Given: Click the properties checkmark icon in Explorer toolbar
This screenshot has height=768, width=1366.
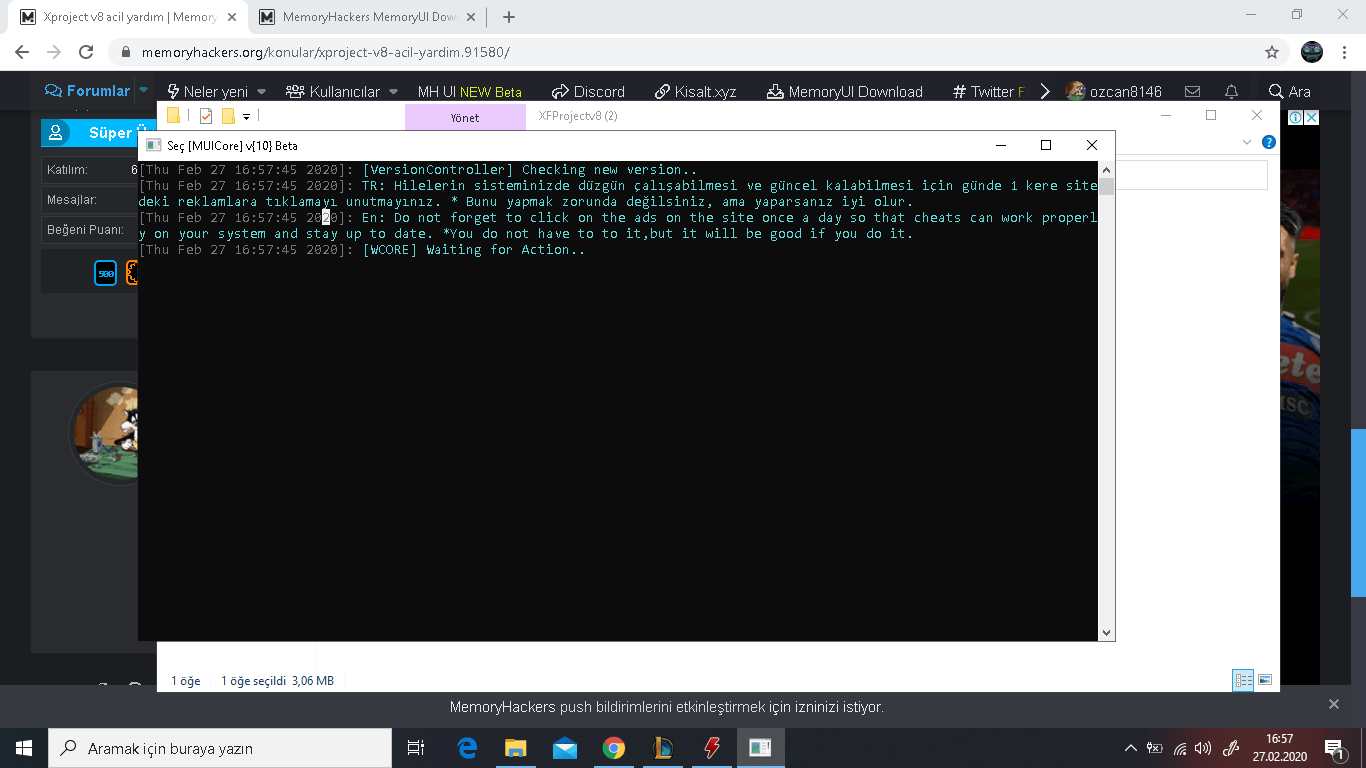Looking at the screenshot, I should click(x=206, y=116).
